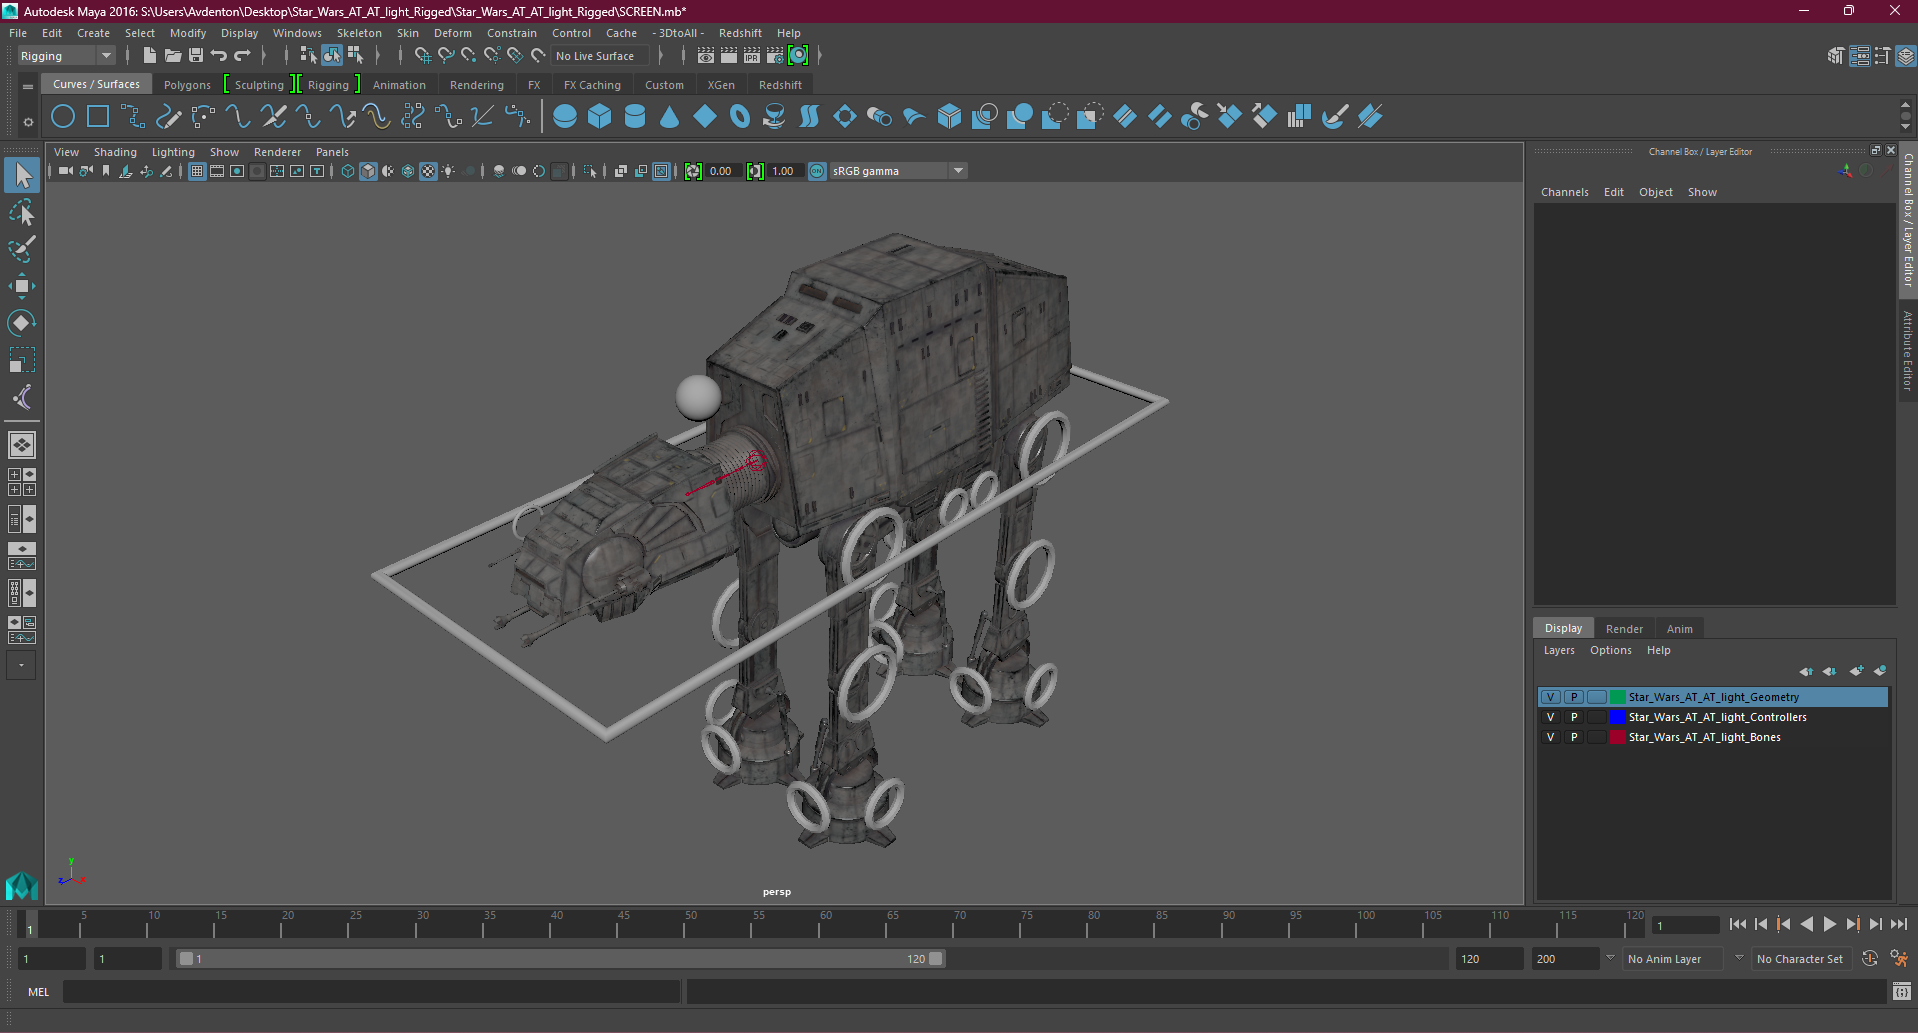Play the animation forward
Viewport: 1918px width, 1033px height.
click(x=1830, y=925)
